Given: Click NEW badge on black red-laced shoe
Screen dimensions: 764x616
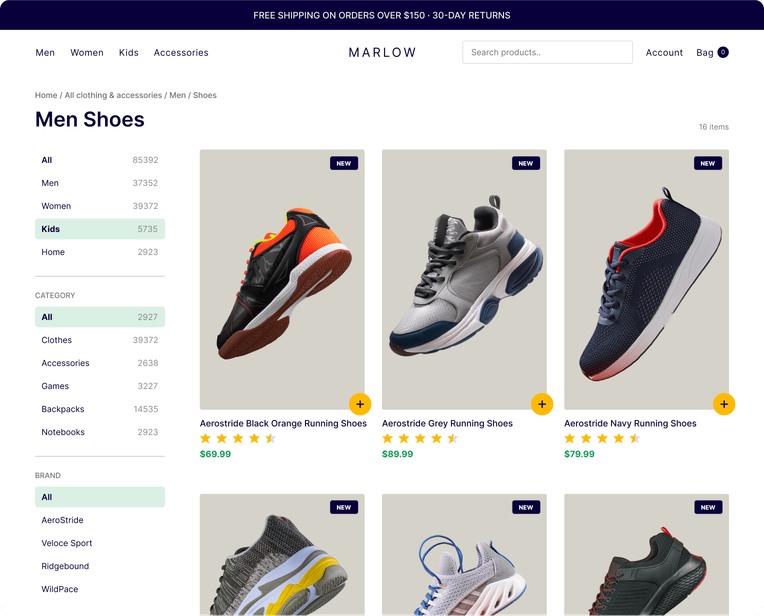Looking at the screenshot, I should click(708, 507).
